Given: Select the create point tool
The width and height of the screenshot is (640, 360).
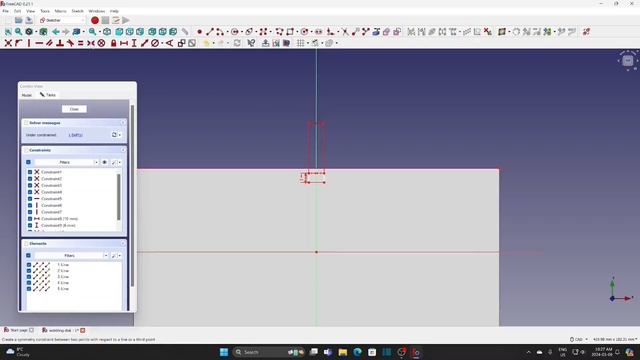Looking at the screenshot, I should click(x=199, y=31).
